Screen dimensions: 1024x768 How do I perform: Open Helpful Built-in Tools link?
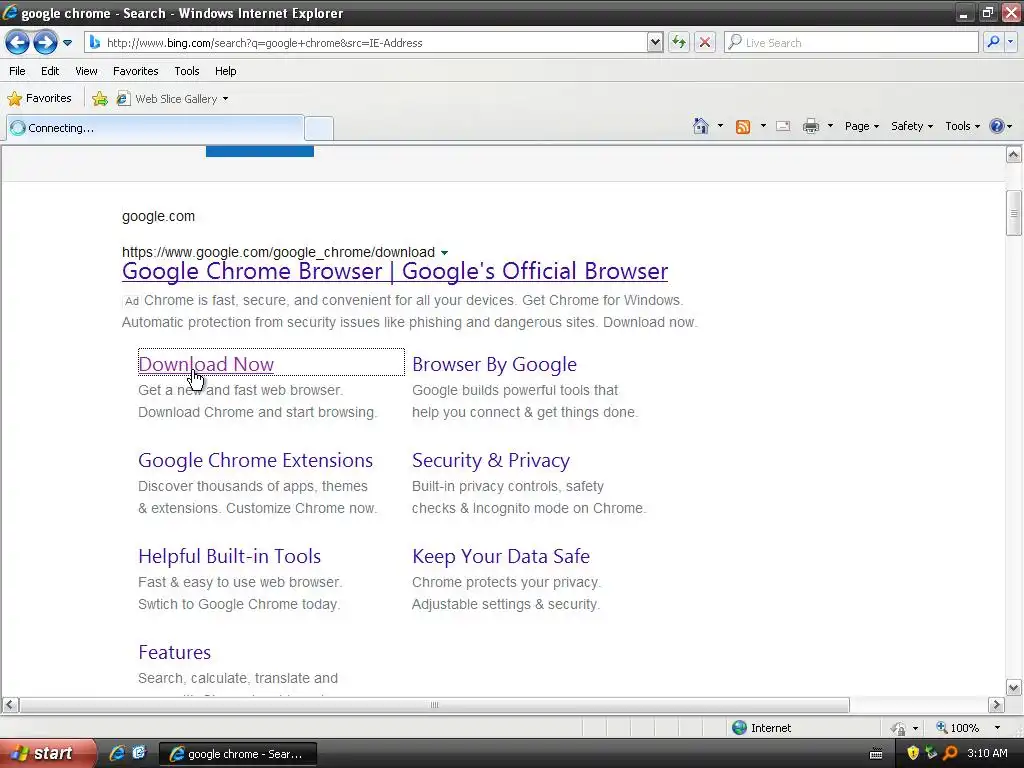pos(229,556)
